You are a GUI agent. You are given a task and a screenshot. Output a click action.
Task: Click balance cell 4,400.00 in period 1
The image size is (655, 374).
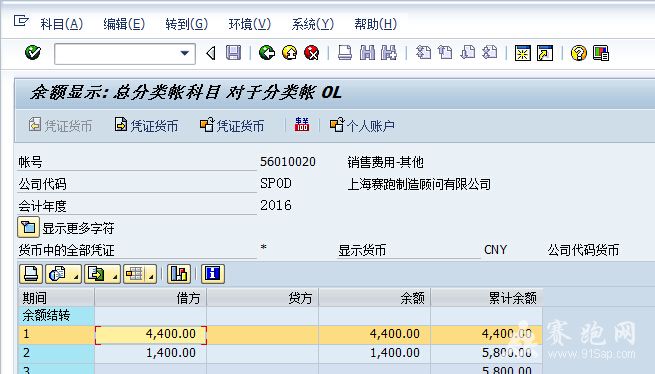click(x=374, y=334)
